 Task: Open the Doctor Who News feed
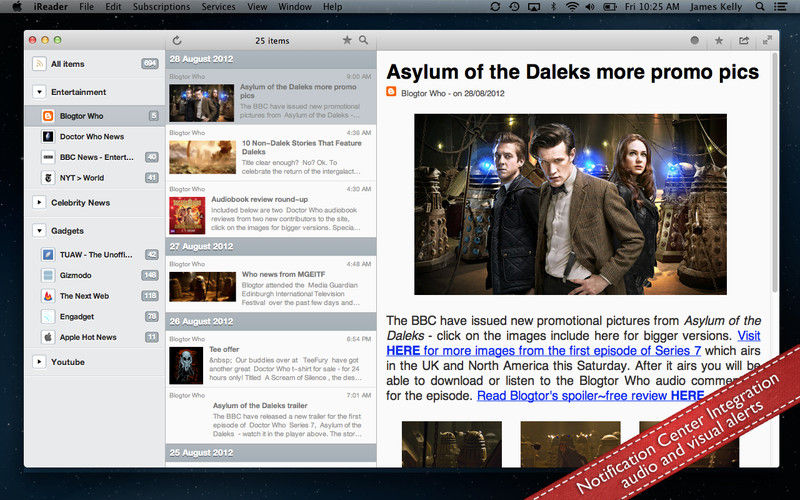[x=91, y=136]
